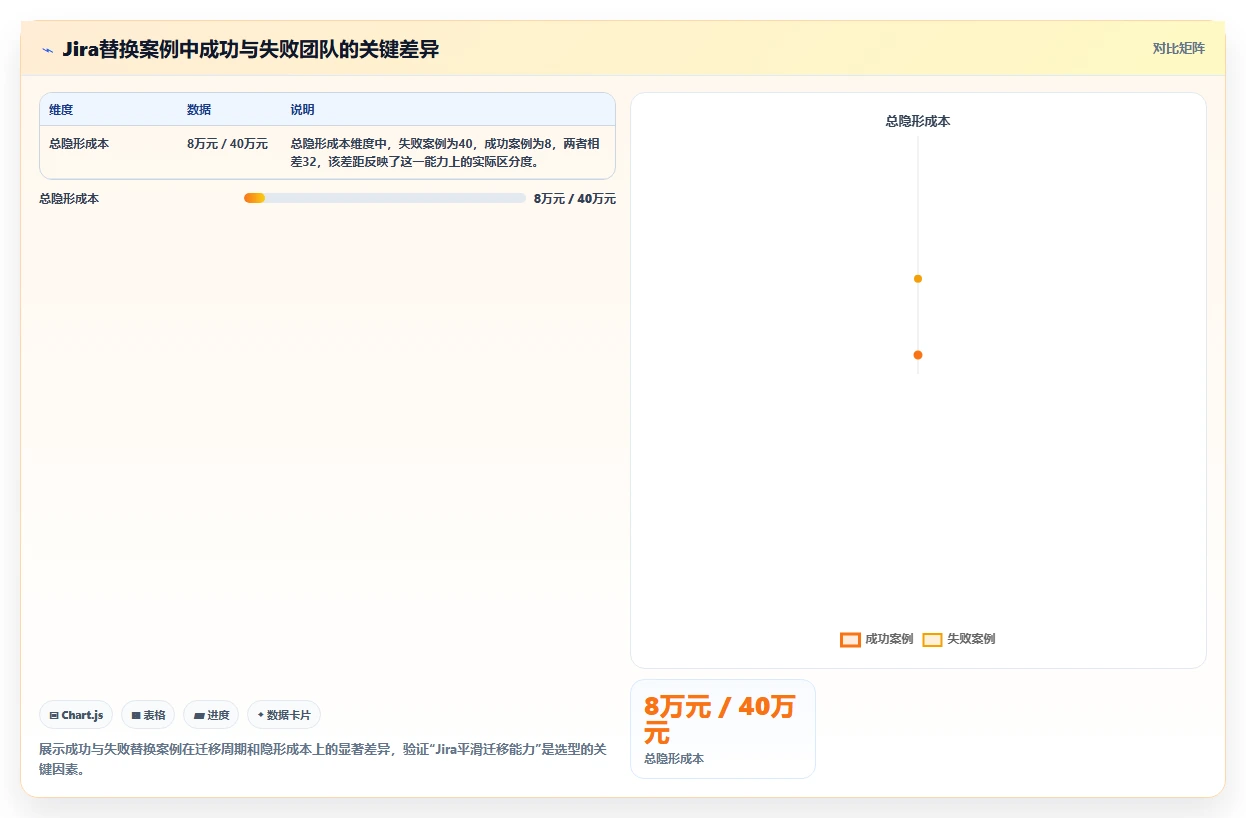The image size is (1246, 818).
Task: Toggle the 成功案例 legend swatch
Action: 850,640
